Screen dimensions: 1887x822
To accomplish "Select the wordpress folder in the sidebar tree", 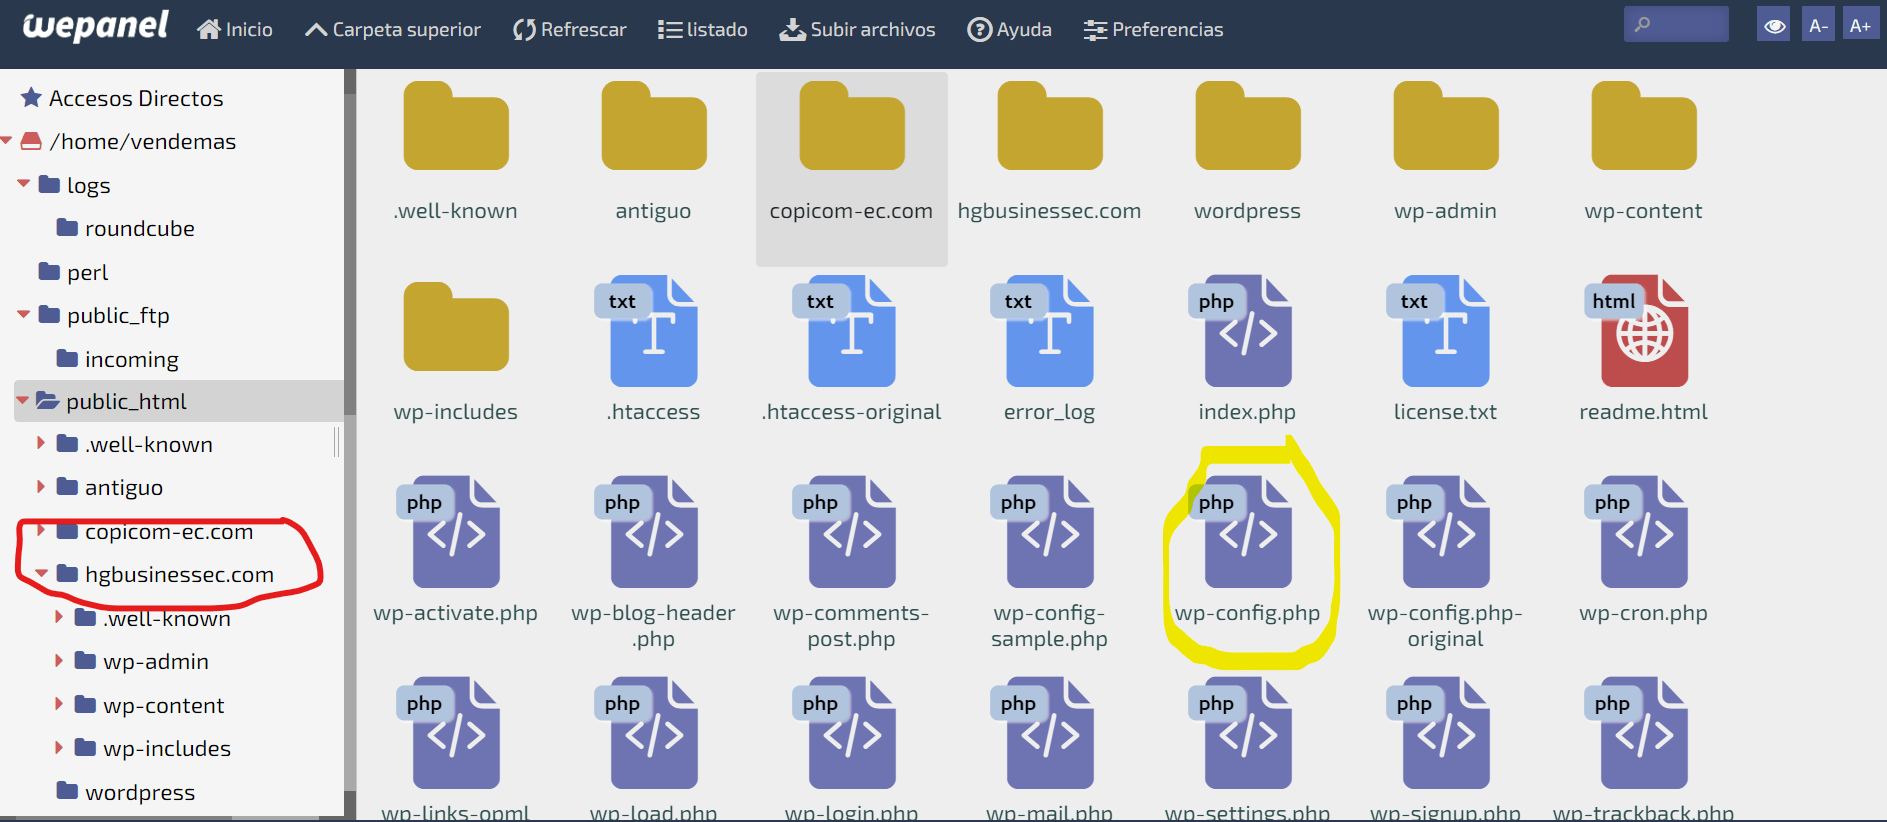I will pos(126,792).
